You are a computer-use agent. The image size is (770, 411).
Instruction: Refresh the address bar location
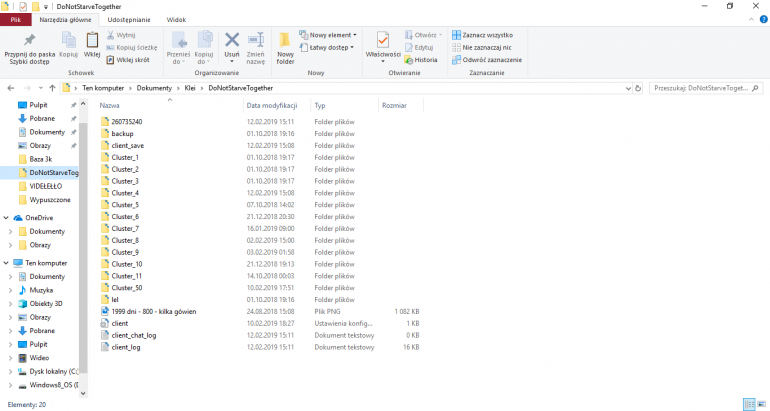click(x=638, y=88)
